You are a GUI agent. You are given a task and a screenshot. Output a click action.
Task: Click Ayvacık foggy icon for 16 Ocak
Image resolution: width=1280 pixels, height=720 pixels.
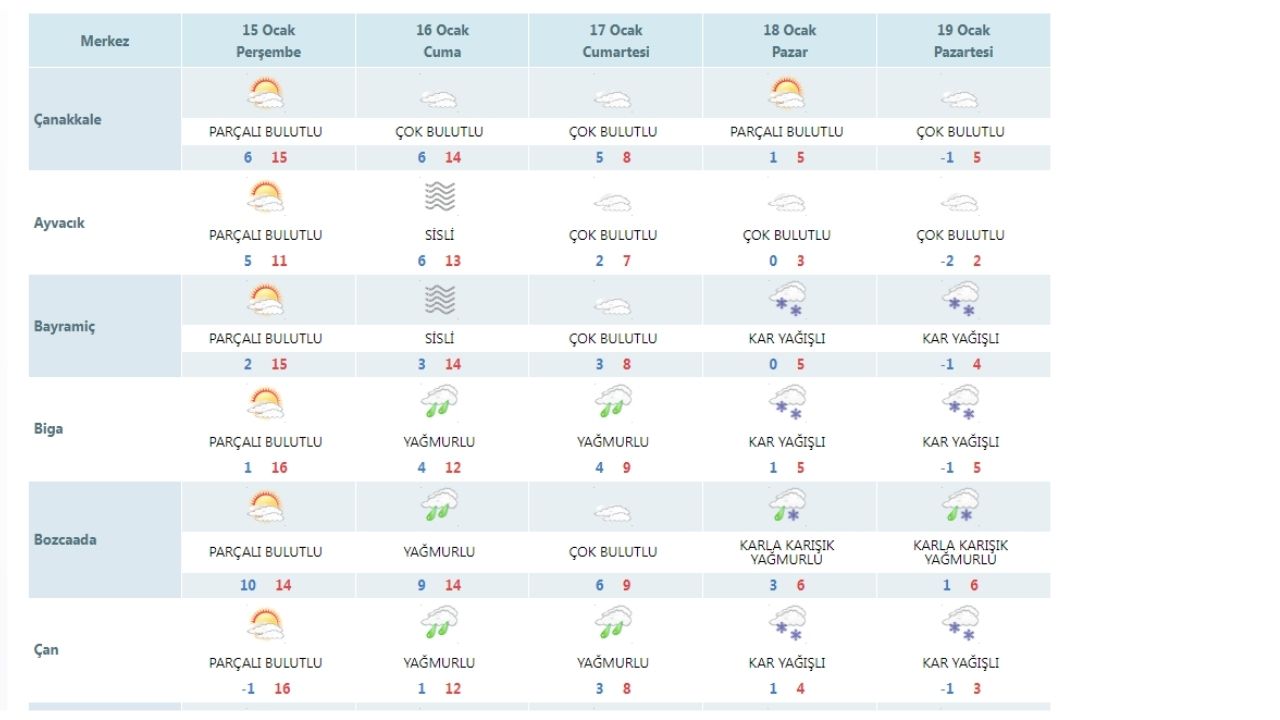pyautogui.click(x=440, y=198)
